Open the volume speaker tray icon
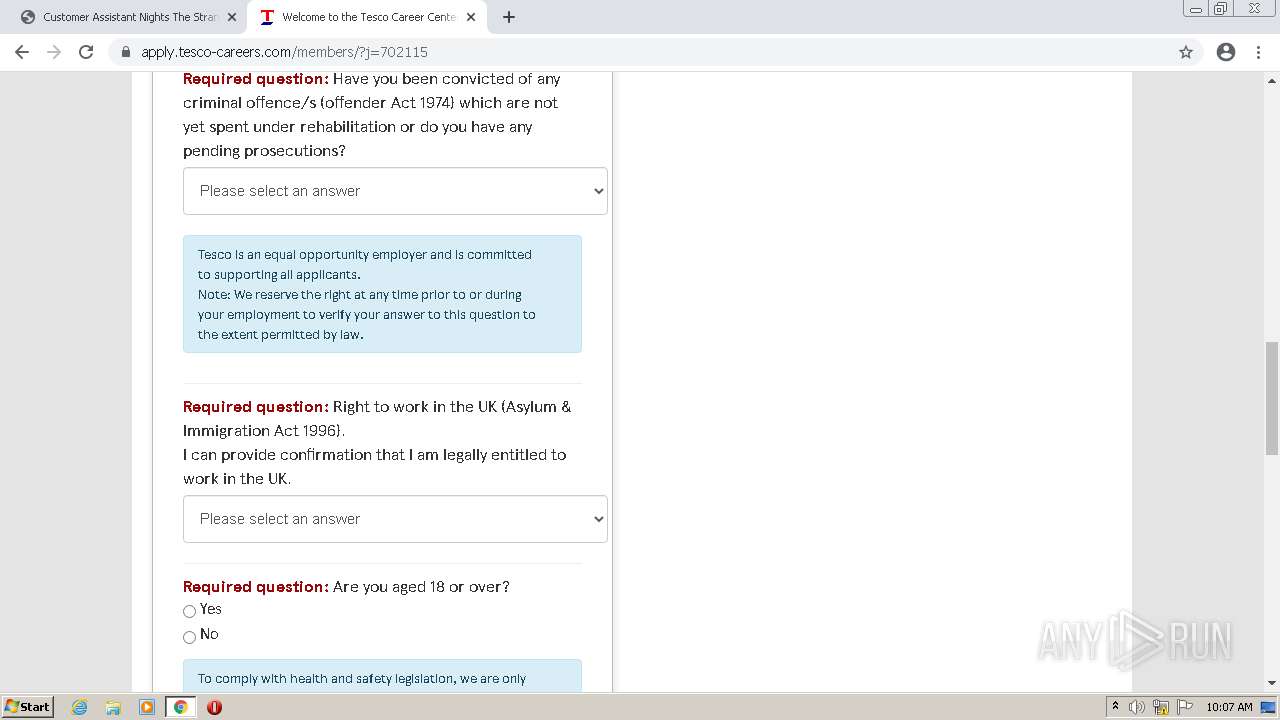Viewport: 1280px width, 720px height. click(x=1137, y=707)
